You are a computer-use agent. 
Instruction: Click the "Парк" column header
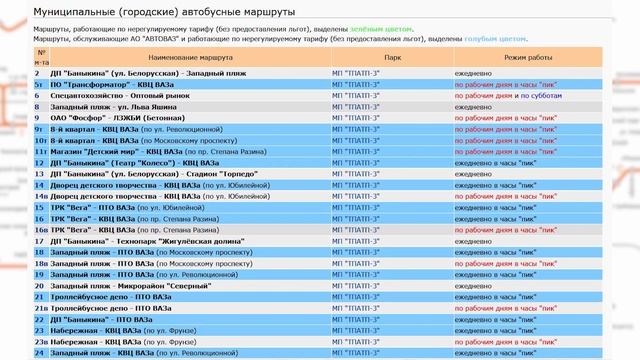(392, 58)
